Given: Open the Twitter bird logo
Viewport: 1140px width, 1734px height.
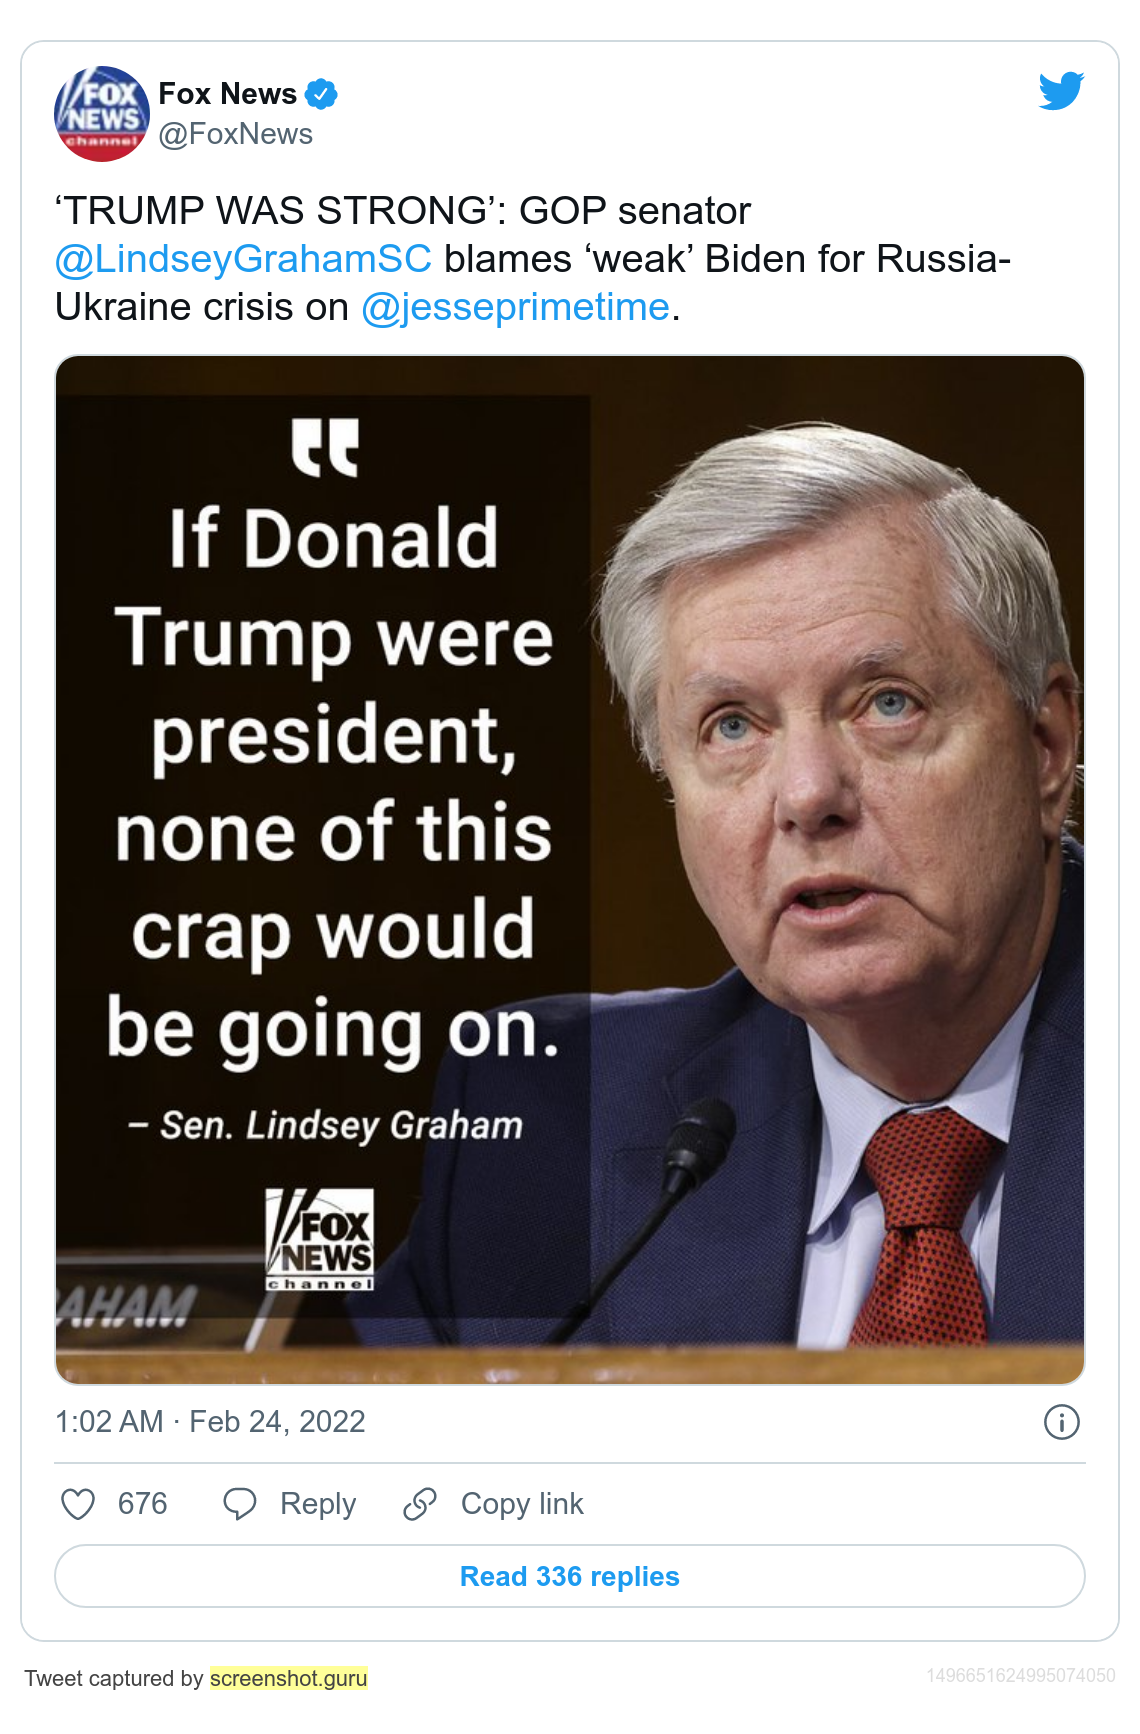Looking at the screenshot, I should point(1061,91).
